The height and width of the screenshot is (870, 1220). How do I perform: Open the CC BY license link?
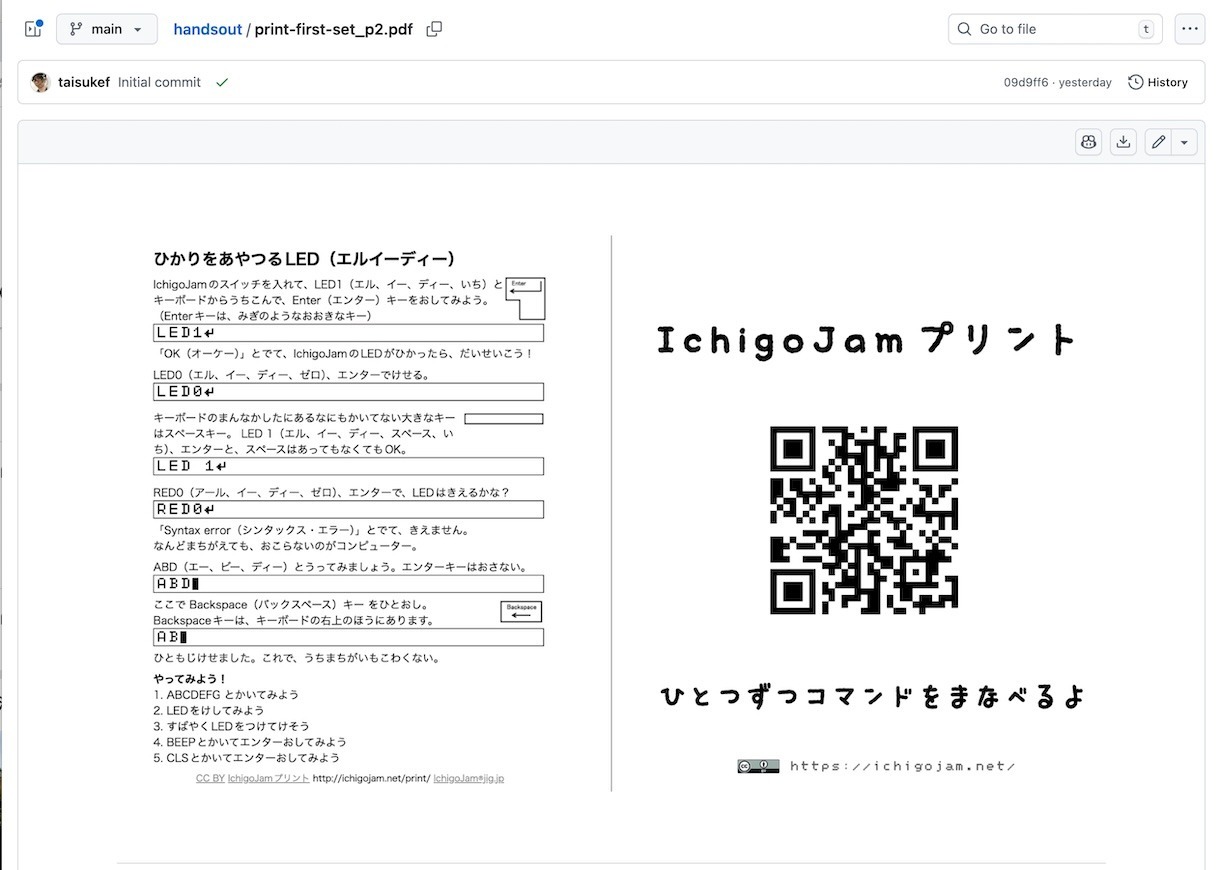click(210, 778)
